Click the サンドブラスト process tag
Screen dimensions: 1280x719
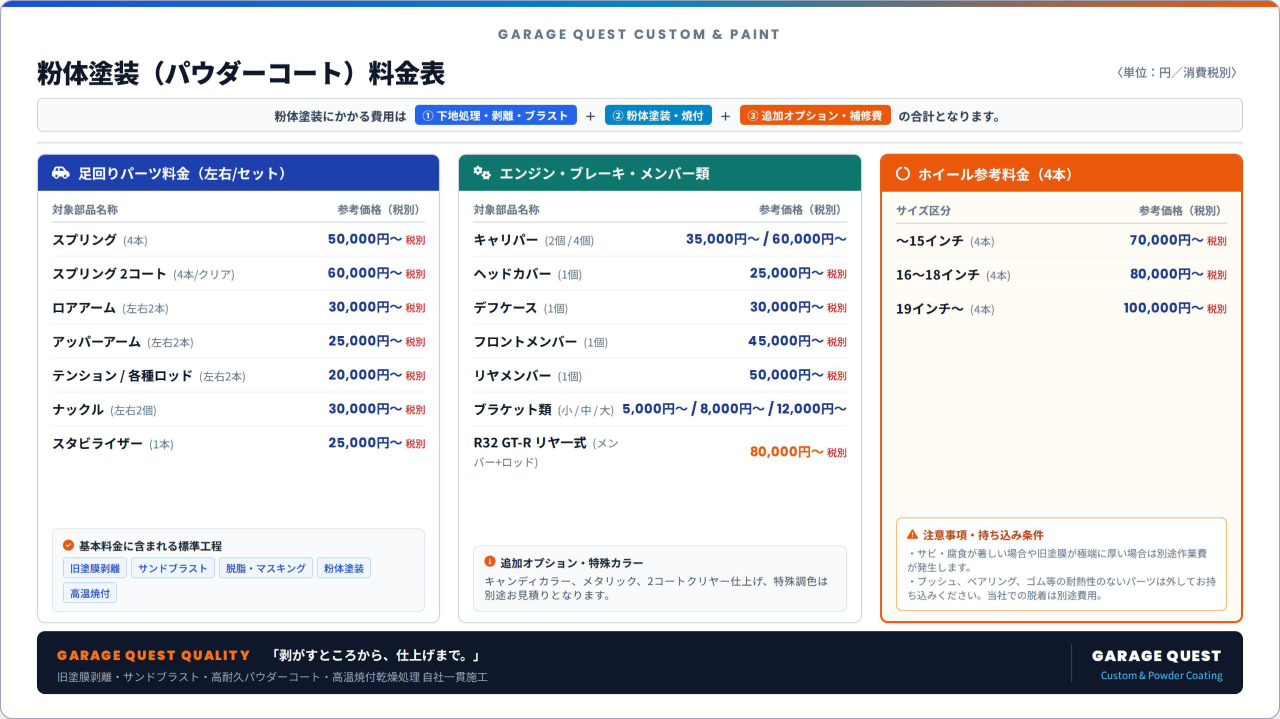point(173,568)
